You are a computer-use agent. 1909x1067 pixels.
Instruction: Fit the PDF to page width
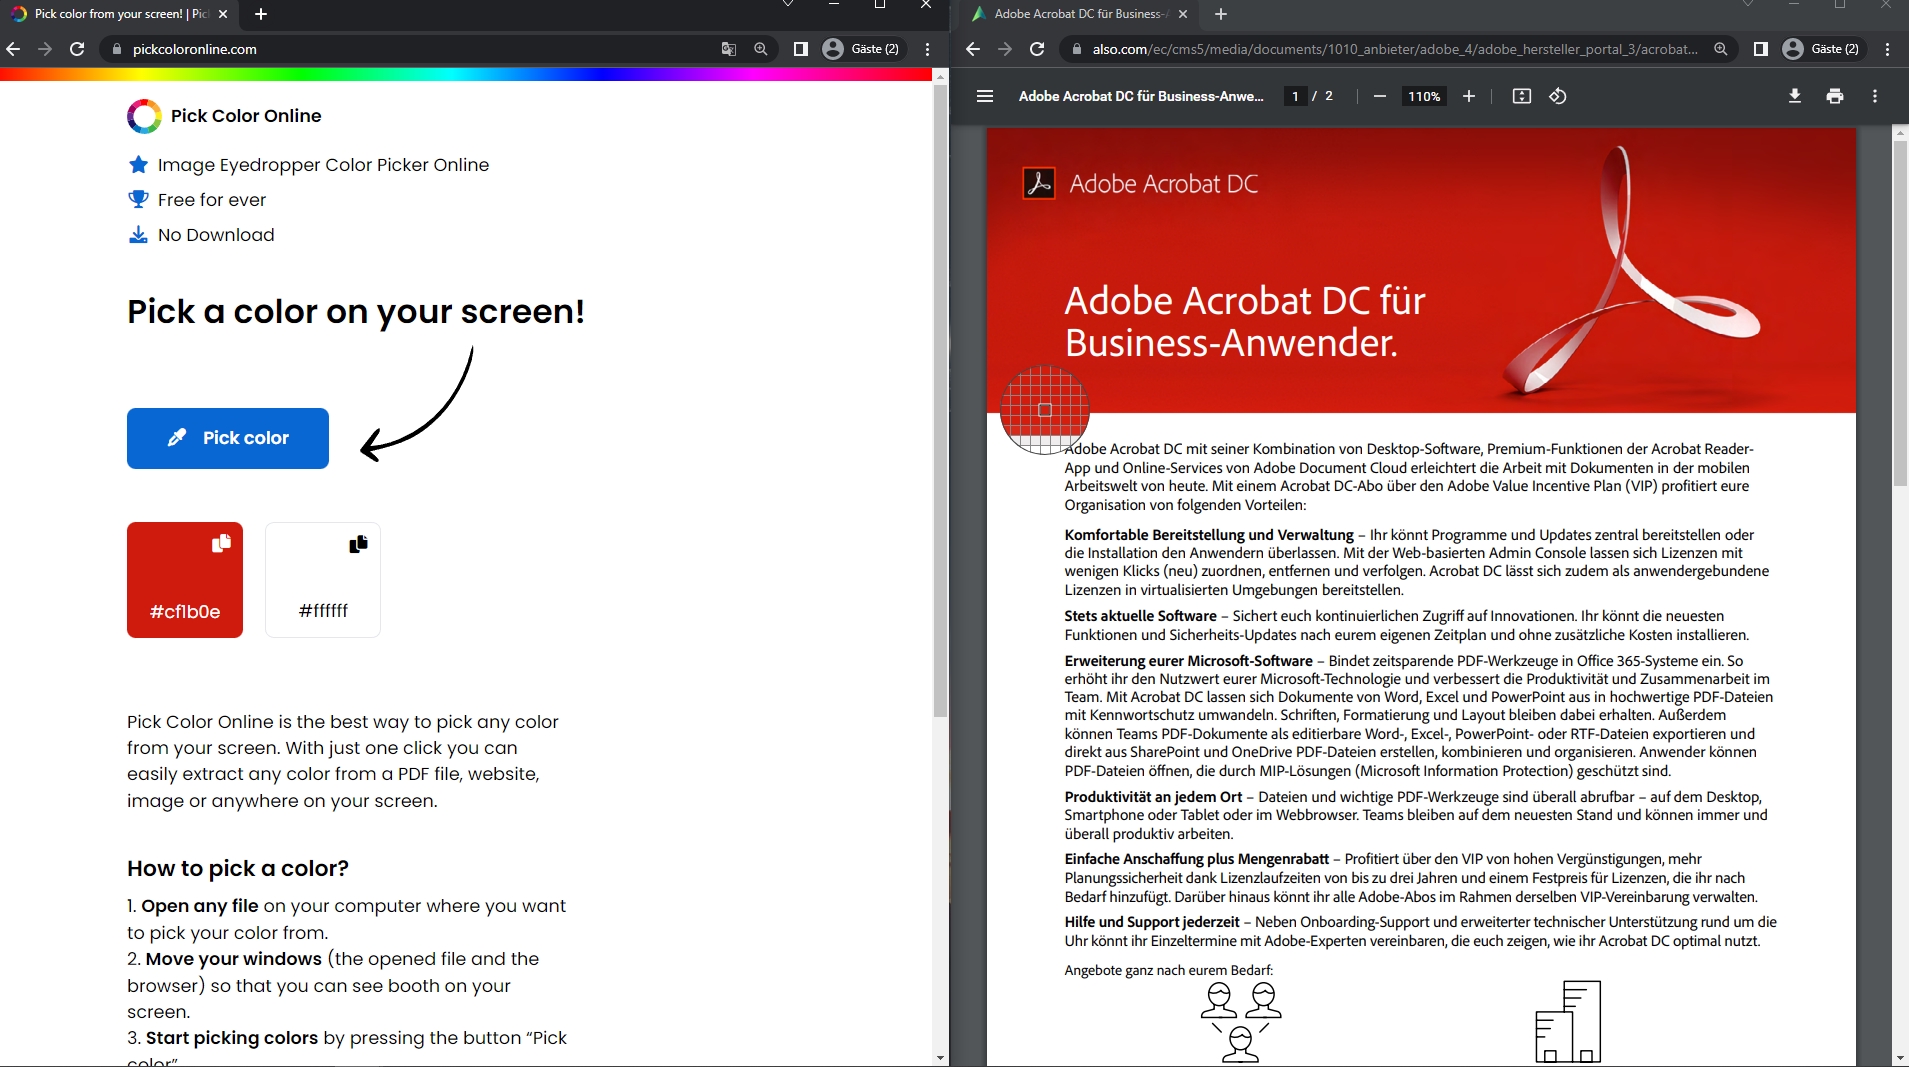(x=1520, y=96)
